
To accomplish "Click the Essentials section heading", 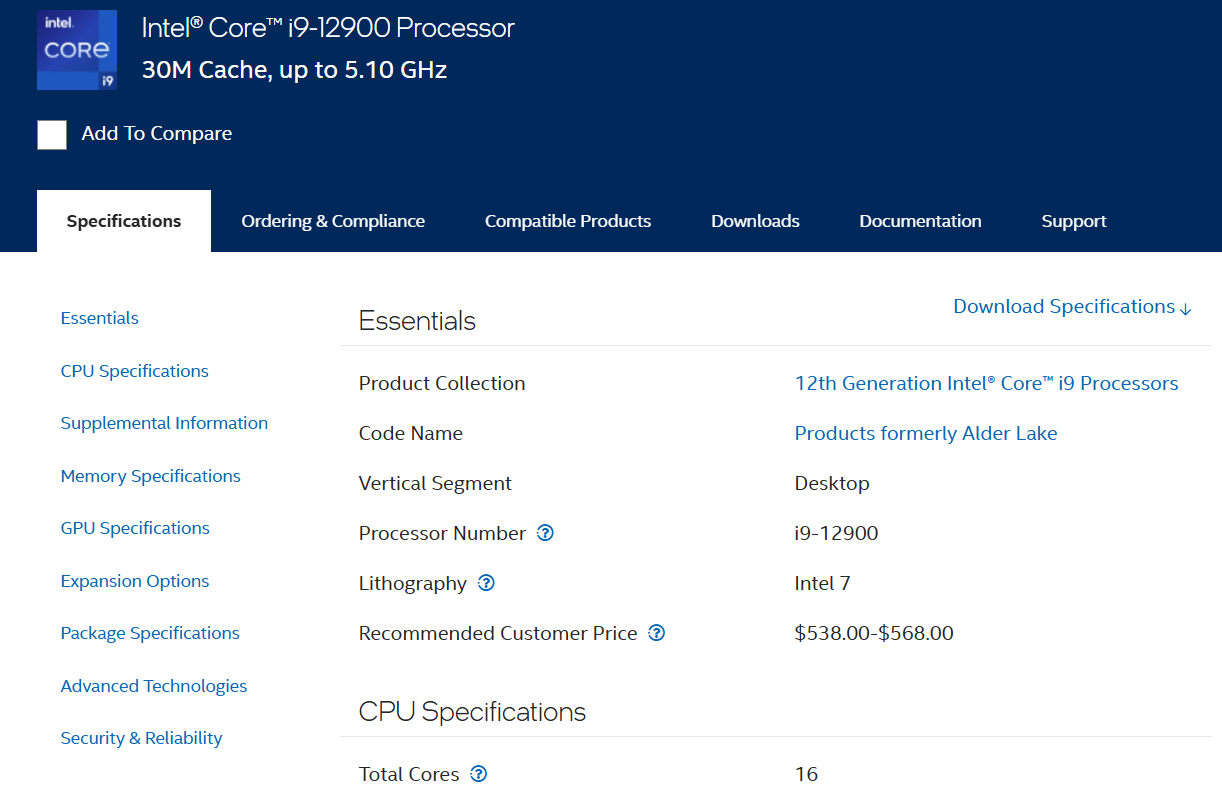I will (417, 321).
